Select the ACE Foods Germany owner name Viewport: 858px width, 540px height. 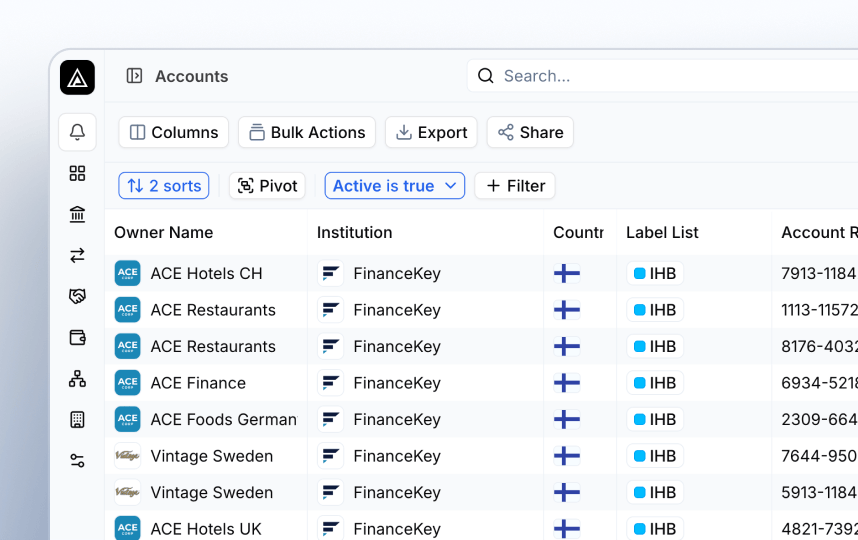(x=224, y=419)
